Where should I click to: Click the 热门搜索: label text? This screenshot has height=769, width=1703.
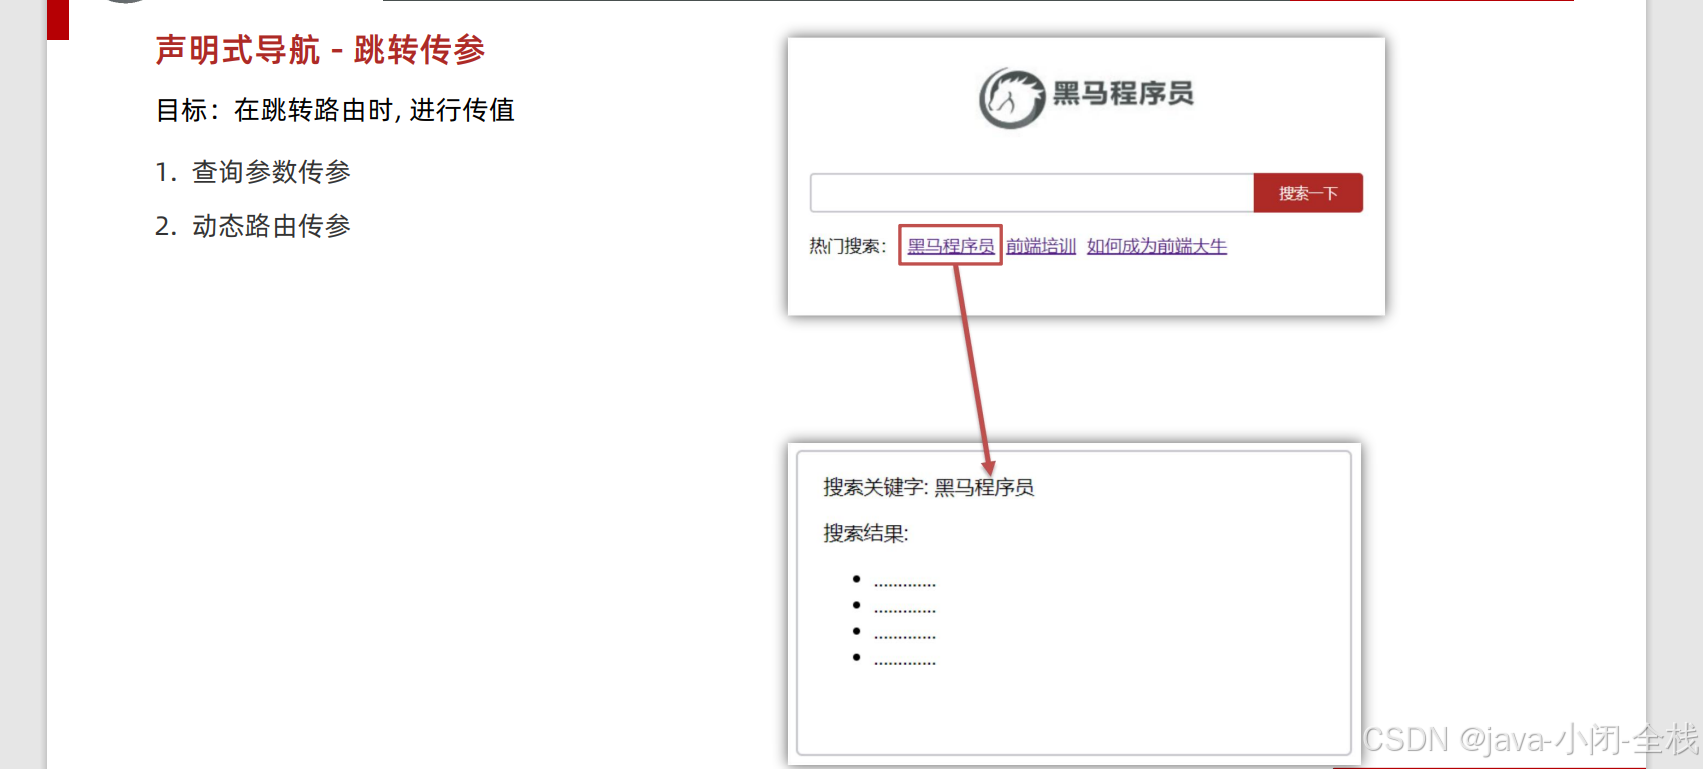coord(848,246)
